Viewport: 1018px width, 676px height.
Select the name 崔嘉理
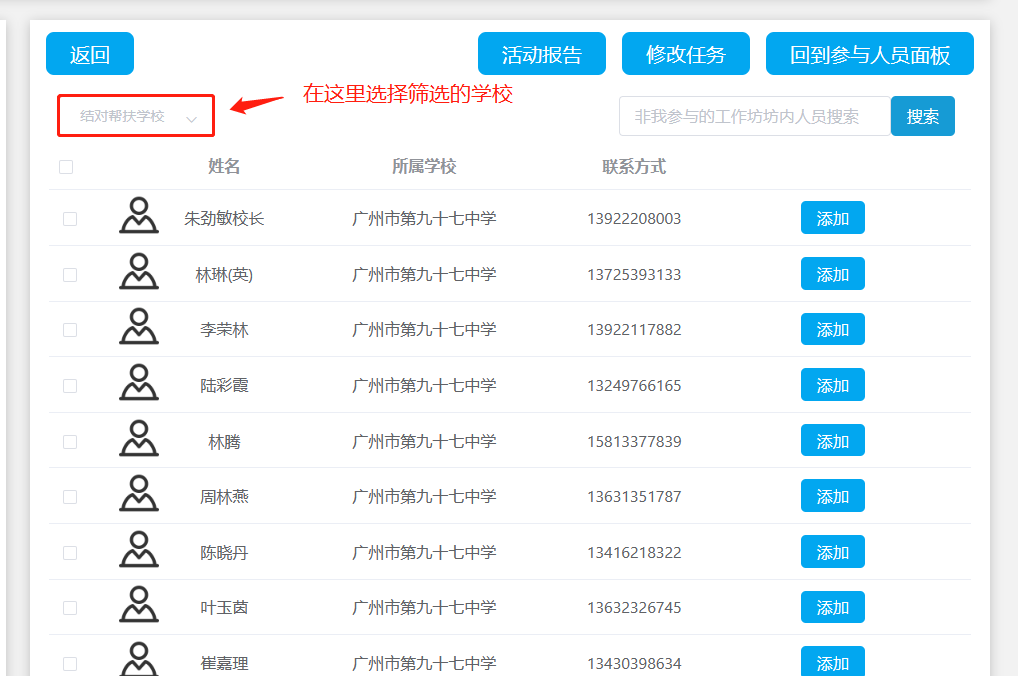tap(224, 664)
